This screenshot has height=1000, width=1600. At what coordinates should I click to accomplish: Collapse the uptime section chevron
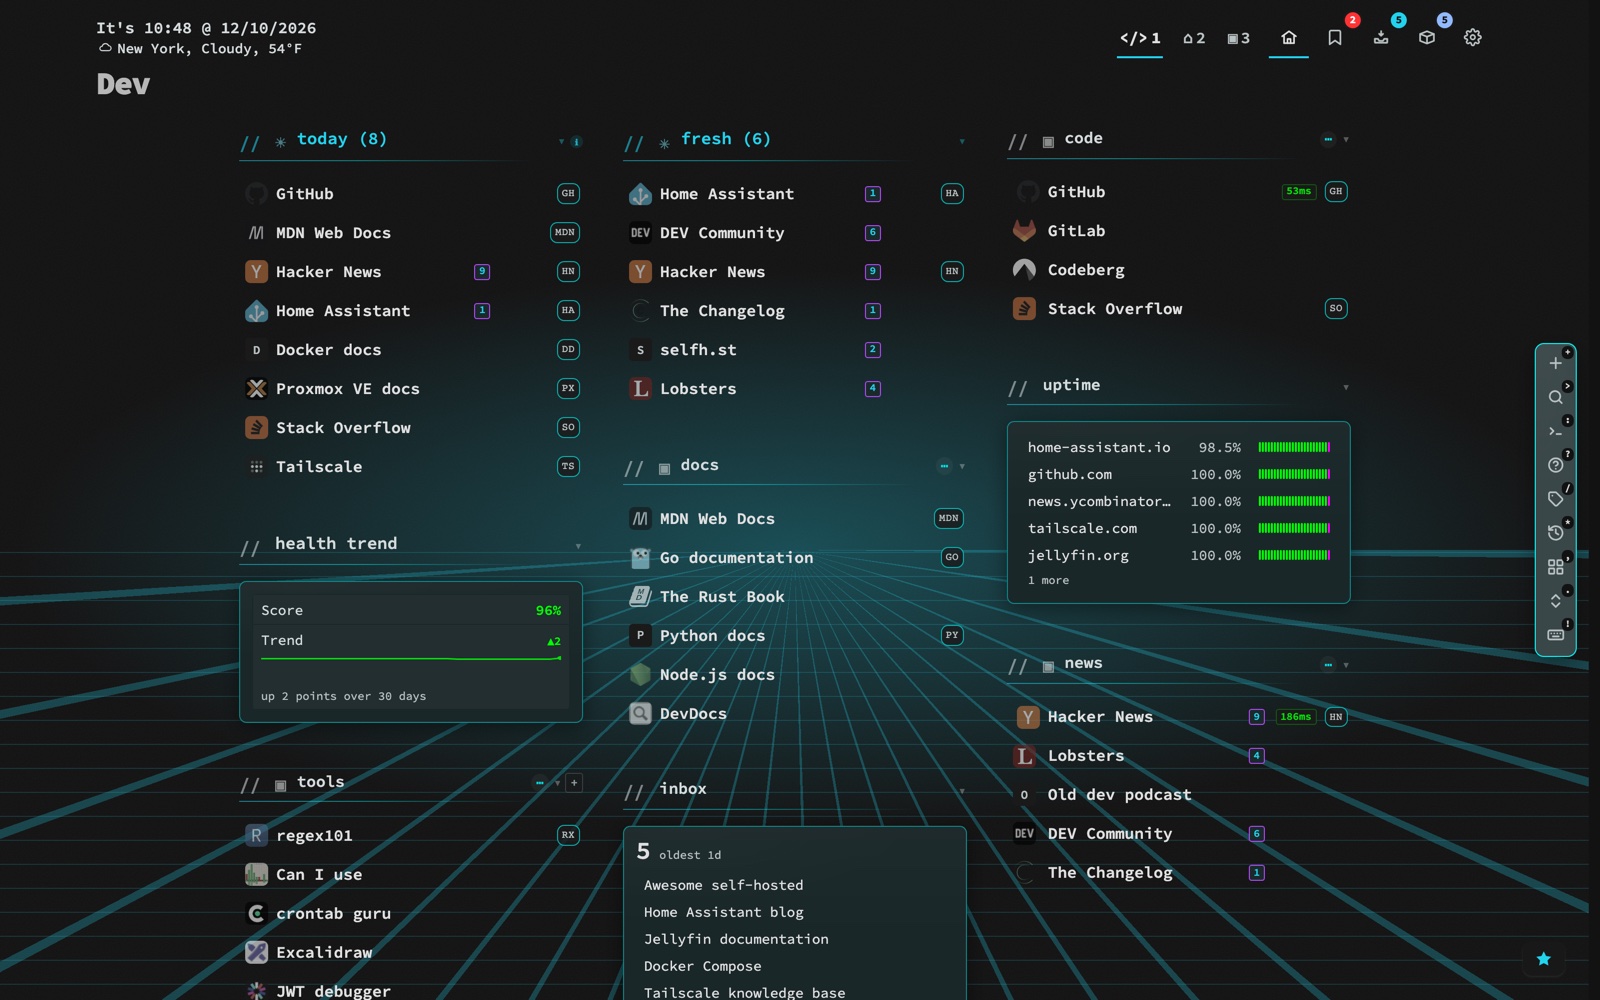[1346, 388]
